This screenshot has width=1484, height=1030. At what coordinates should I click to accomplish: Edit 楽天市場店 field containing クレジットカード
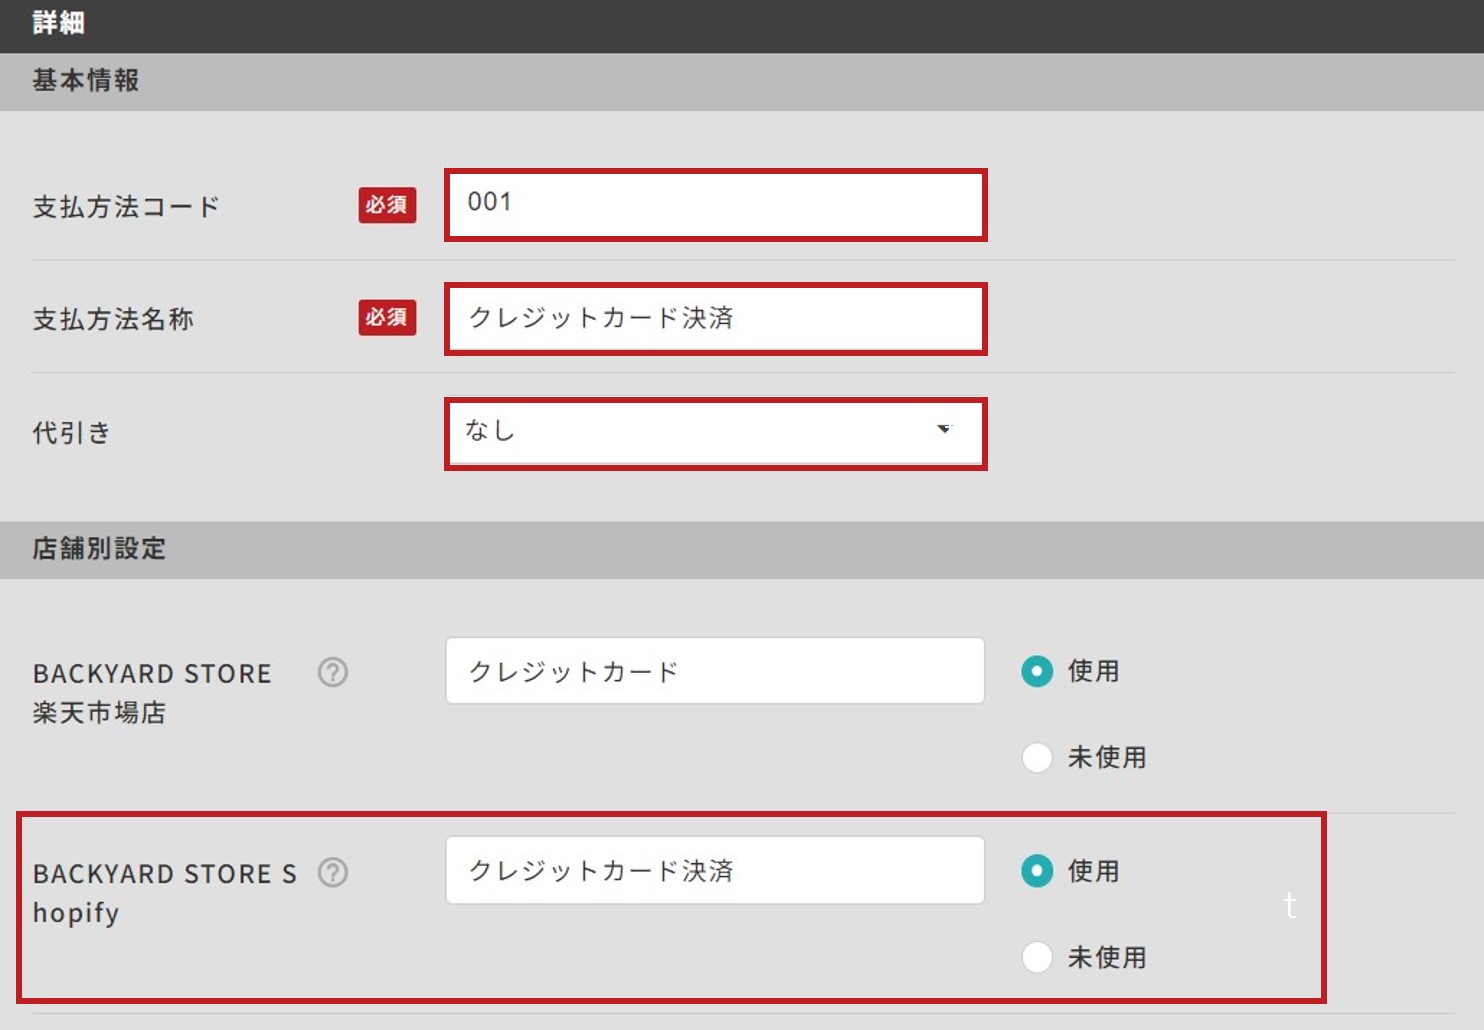tap(715, 670)
